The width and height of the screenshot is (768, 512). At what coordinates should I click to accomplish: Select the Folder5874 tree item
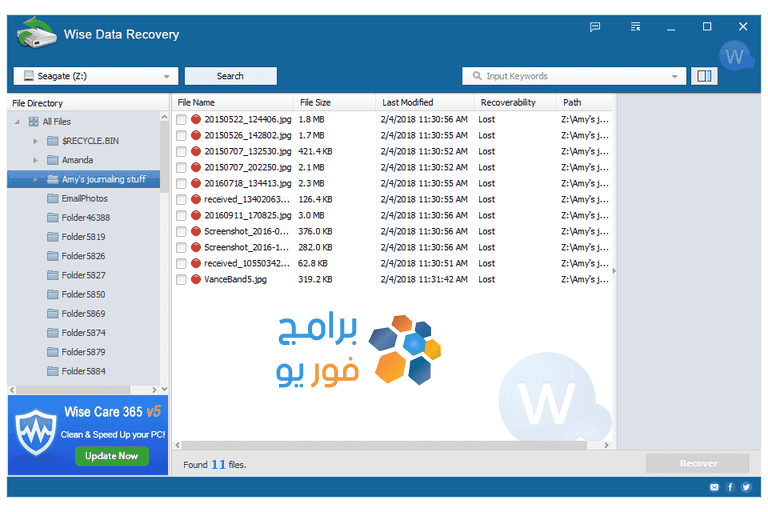[x=83, y=333]
